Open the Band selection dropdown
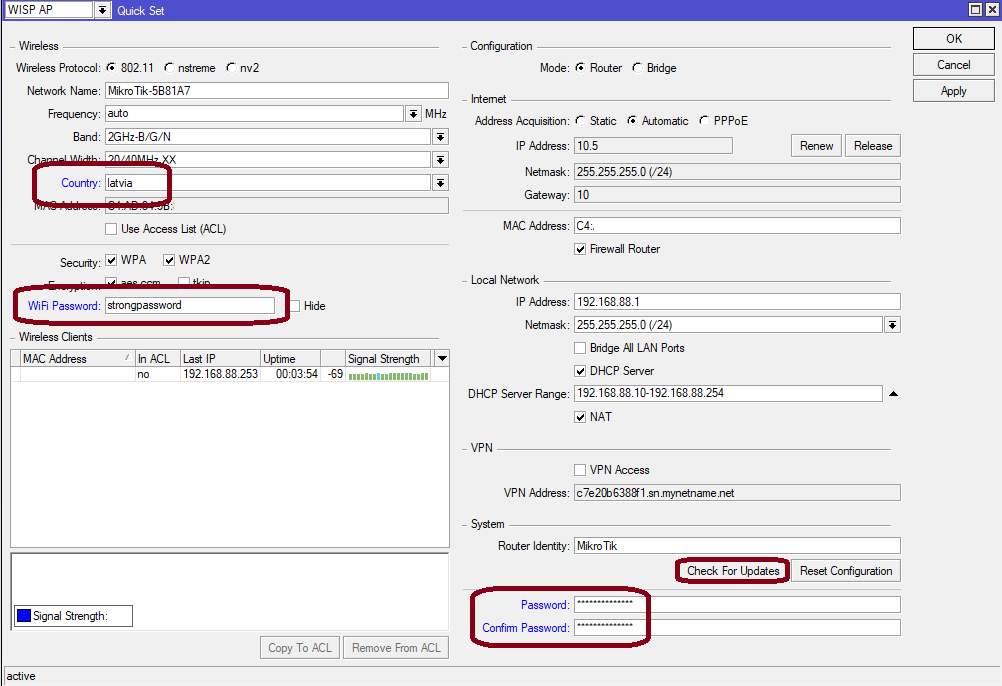 [x=440, y=137]
